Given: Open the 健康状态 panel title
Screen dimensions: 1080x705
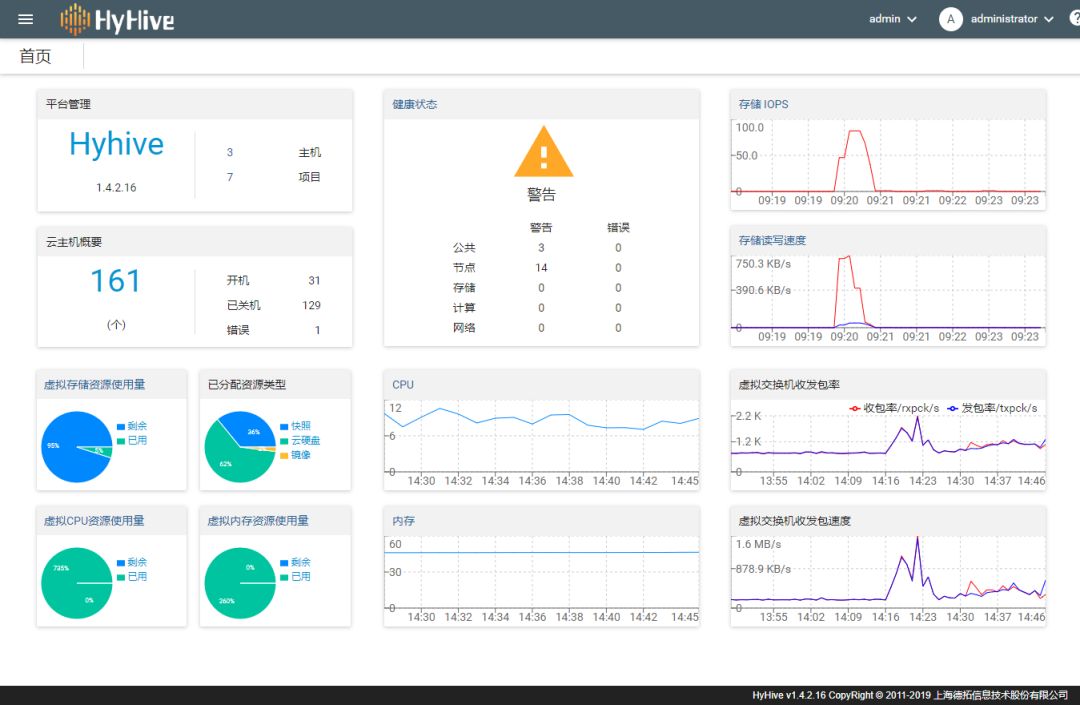Looking at the screenshot, I should 415,104.
